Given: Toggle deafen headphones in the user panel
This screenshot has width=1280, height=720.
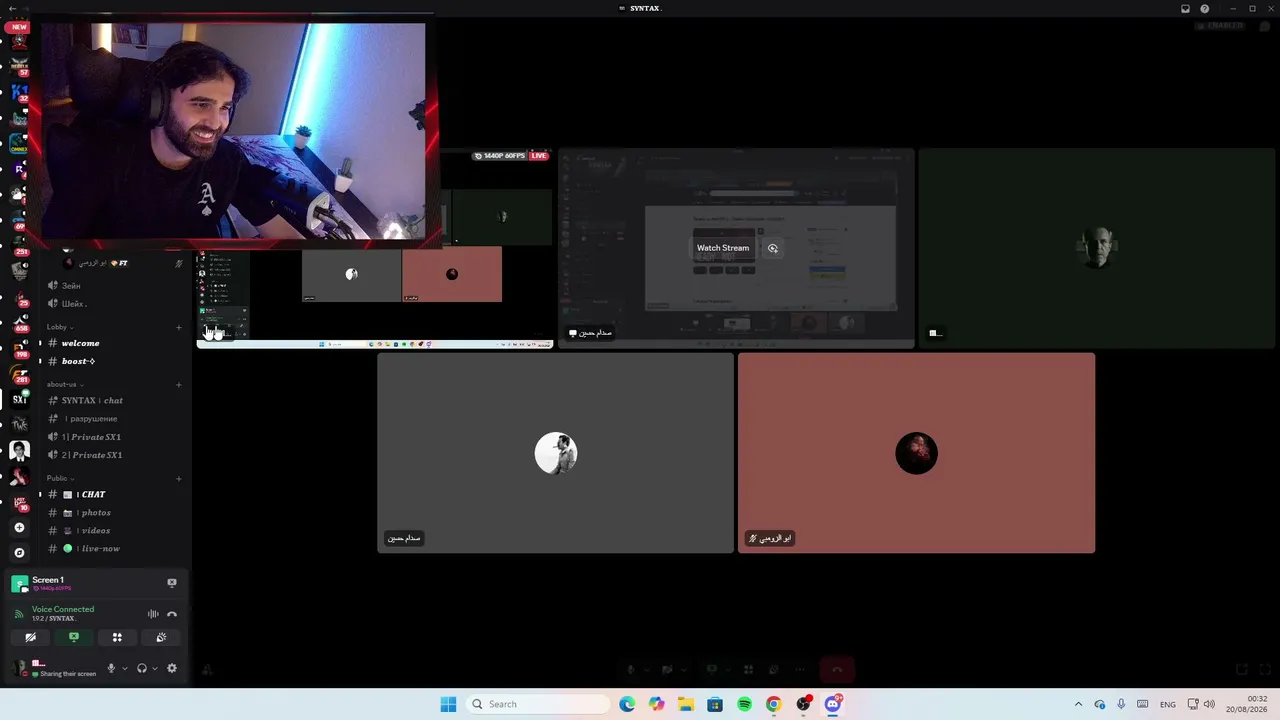Looking at the screenshot, I should (x=142, y=668).
